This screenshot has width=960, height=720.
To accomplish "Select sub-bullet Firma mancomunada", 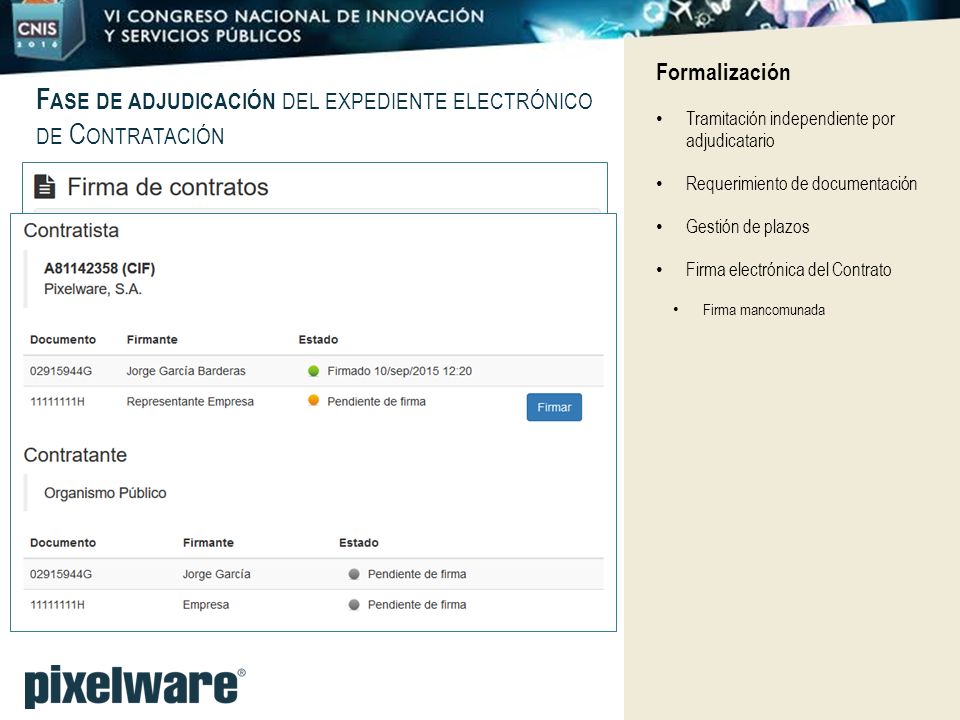I will click(763, 310).
